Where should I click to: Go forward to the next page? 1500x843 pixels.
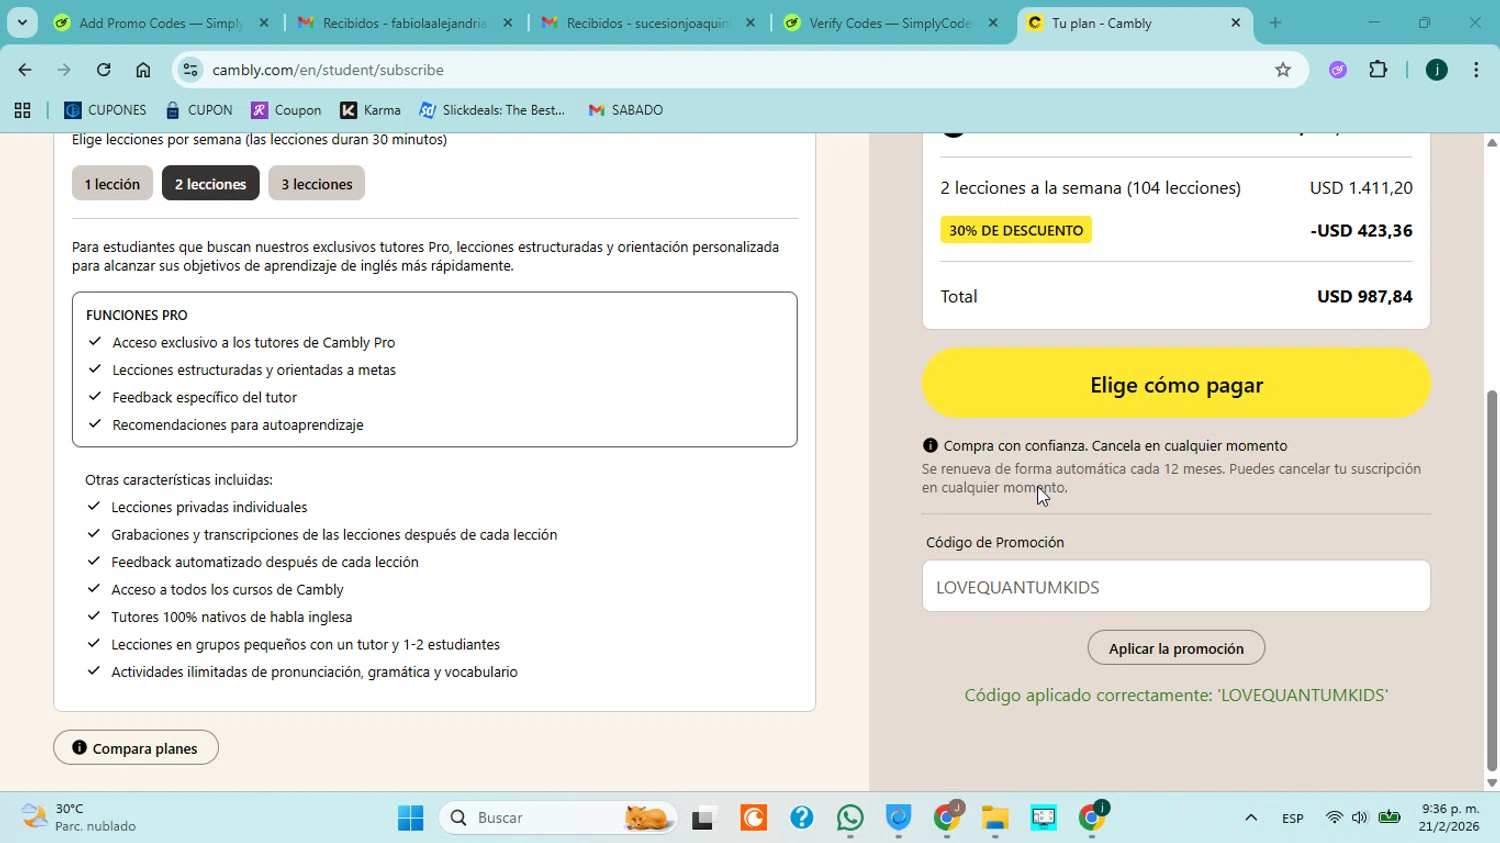coord(64,70)
